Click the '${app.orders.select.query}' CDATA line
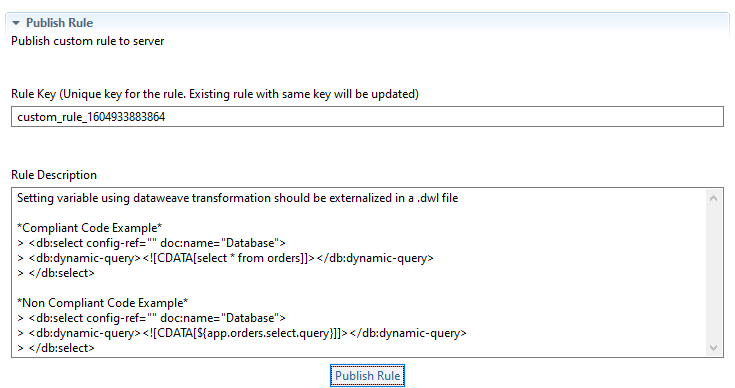The height and width of the screenshot is (388, 735). 242,333
